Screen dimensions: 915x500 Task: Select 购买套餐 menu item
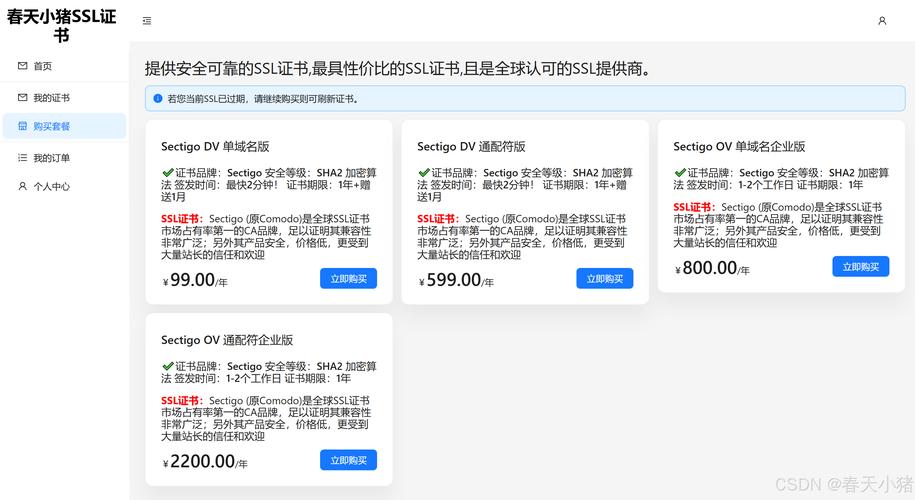coord(64,126)
